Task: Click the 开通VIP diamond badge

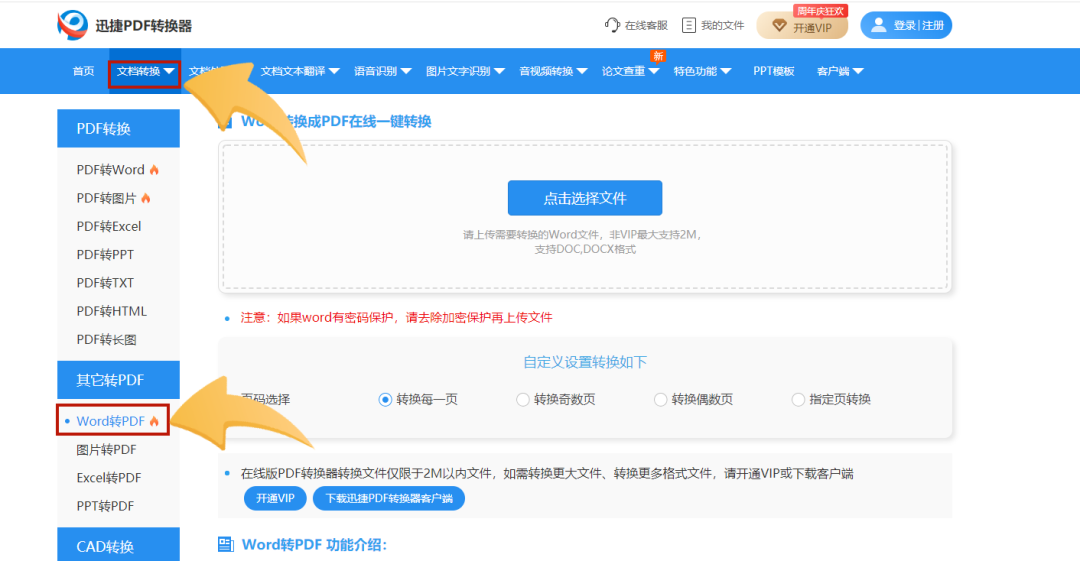Action: 780,26
